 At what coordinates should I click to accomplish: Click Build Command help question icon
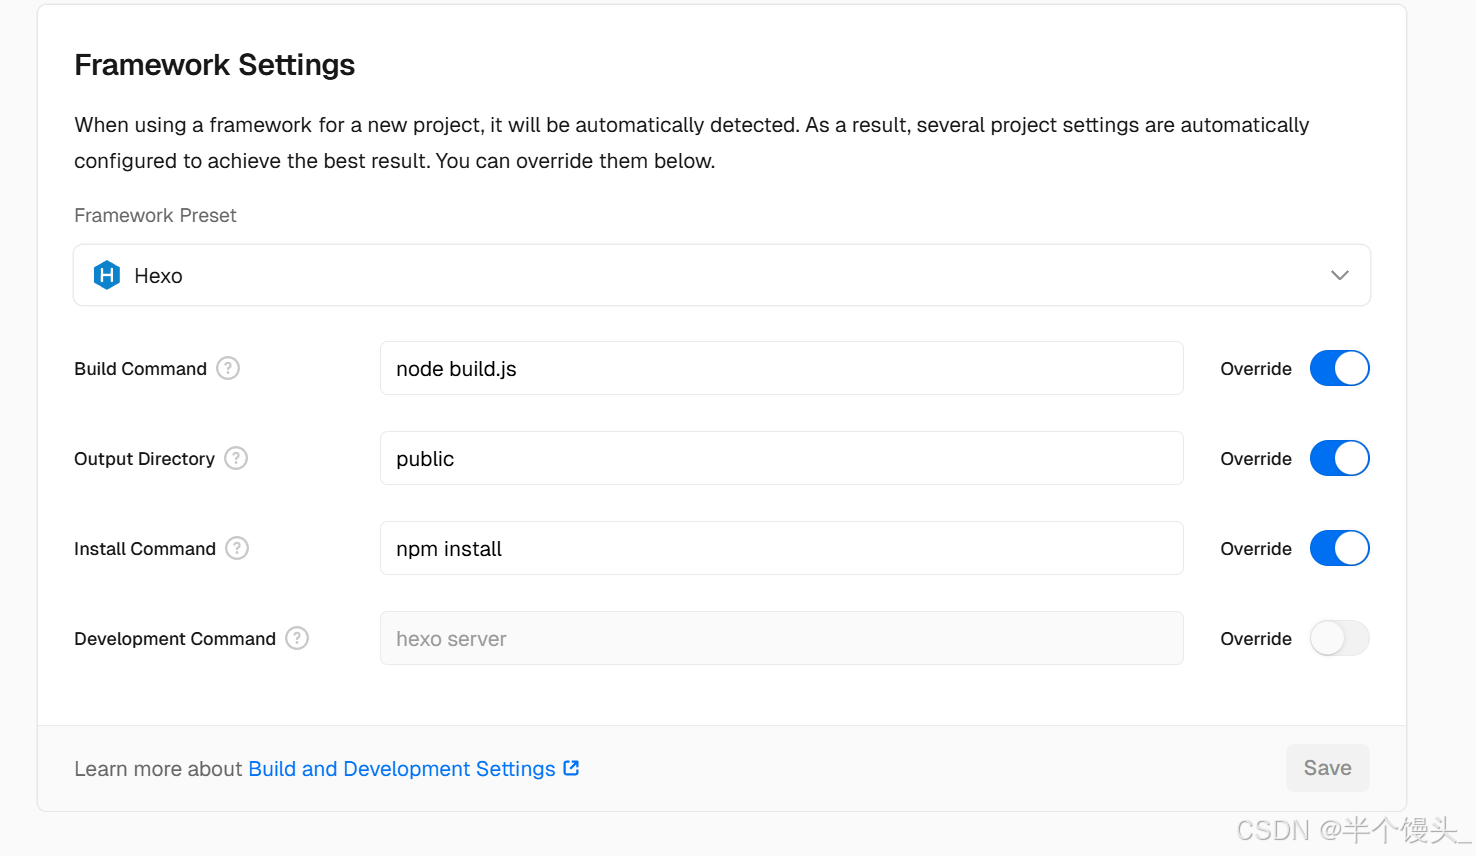click(x=228, y=368)
